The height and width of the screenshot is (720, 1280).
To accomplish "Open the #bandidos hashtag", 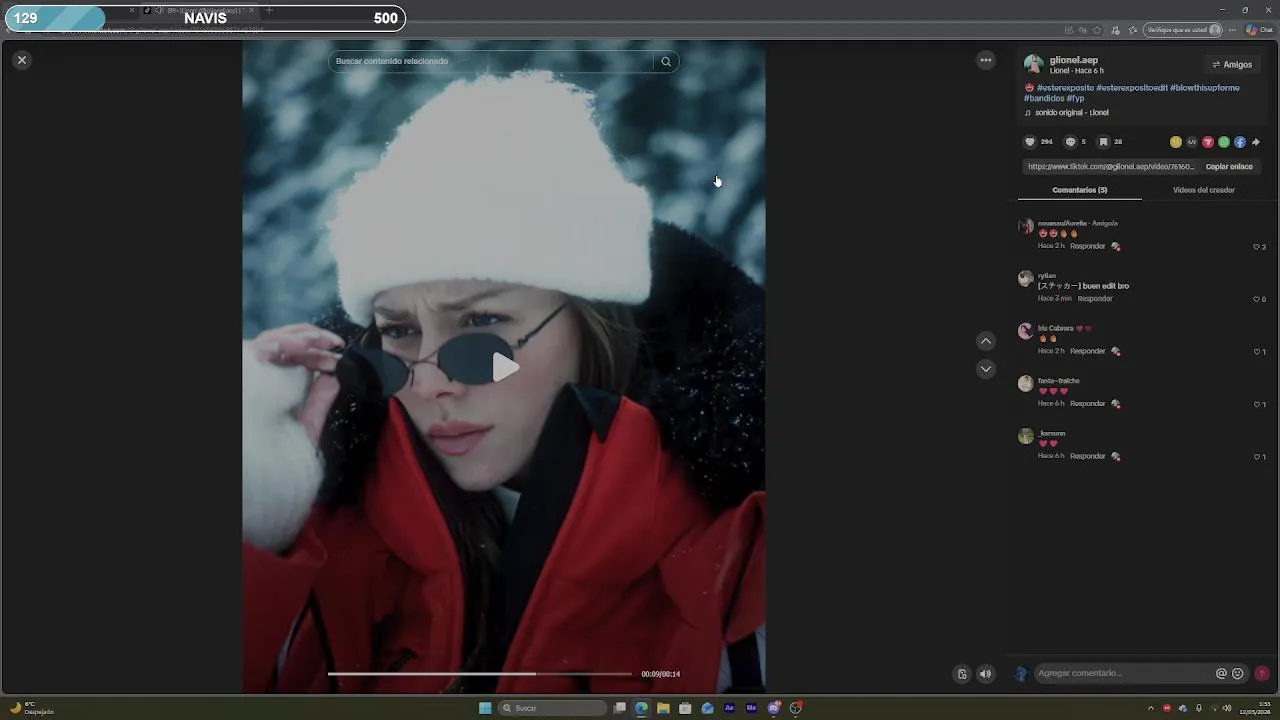I will [x=1043, y=99].
